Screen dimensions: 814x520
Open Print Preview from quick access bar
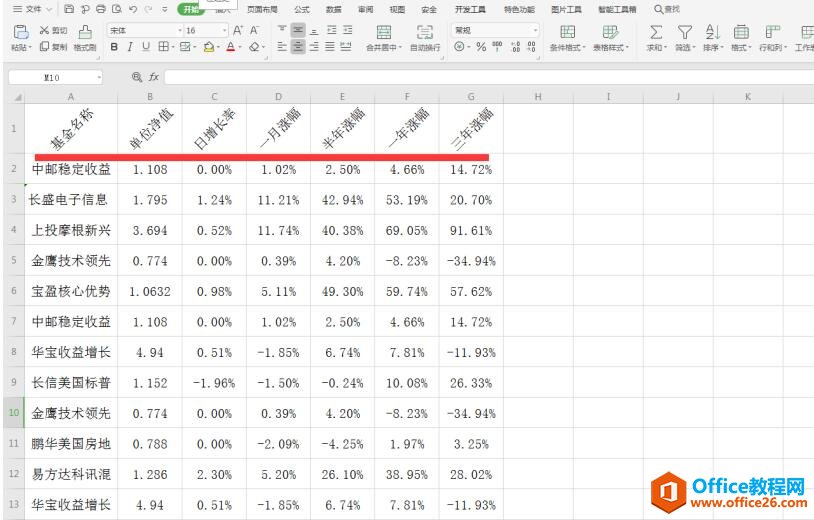tap(117, 9)
